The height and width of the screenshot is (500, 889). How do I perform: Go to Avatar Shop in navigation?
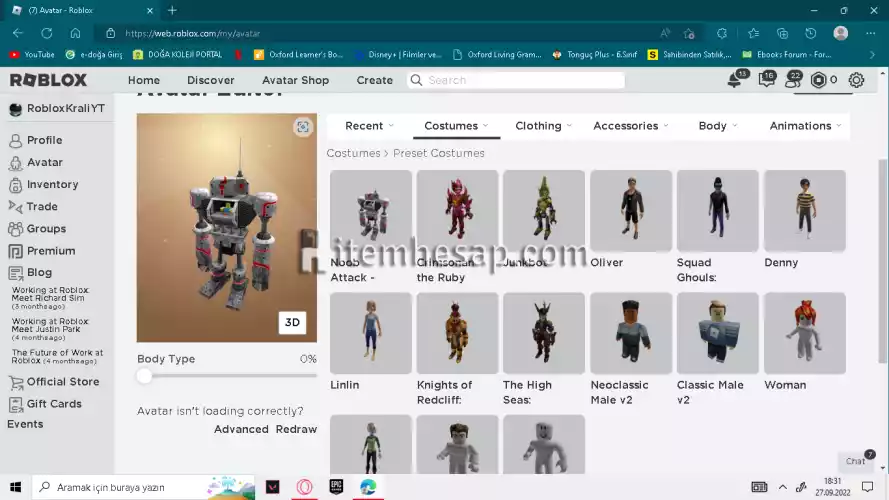295,80
